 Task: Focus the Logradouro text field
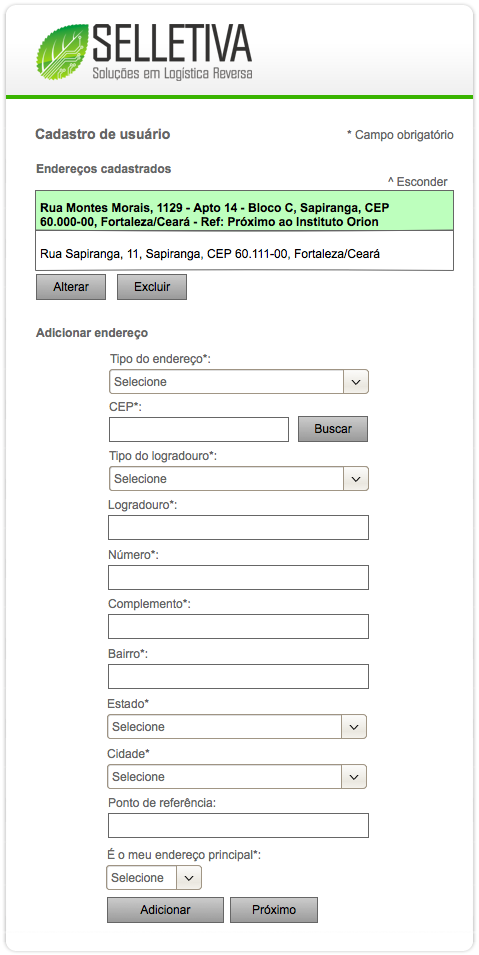pos(238,527)
